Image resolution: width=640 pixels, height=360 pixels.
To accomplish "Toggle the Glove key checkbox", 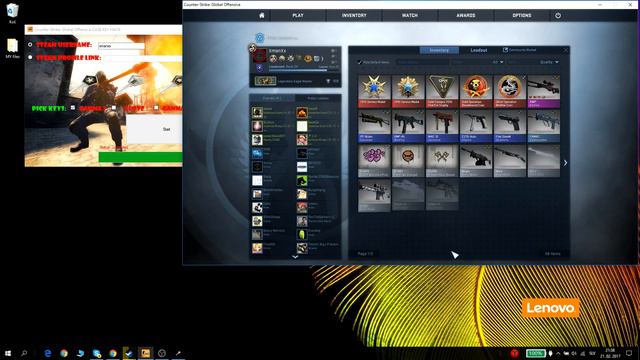I will tap(114, 108).
